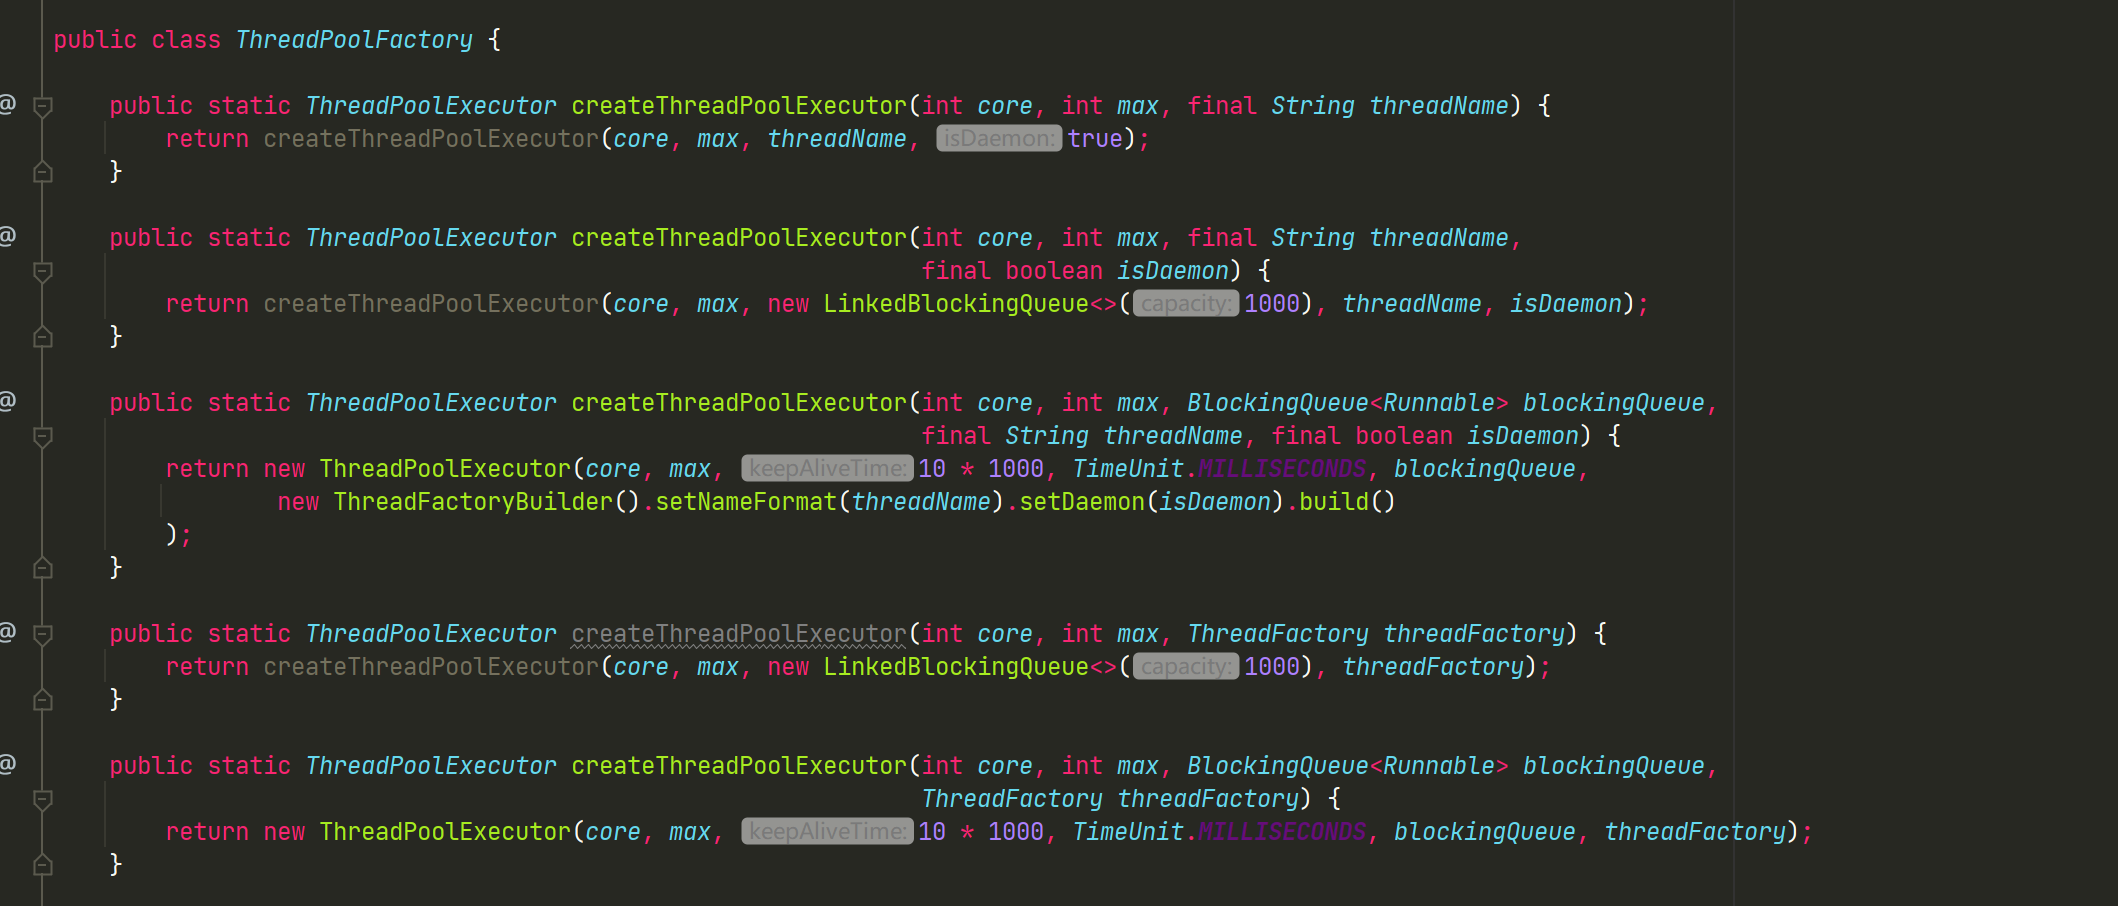The height and width of the screenshot is (906, 2118).
Task: Click fold-end marker at closing brace below ');' line
Action: click(42, 567)
